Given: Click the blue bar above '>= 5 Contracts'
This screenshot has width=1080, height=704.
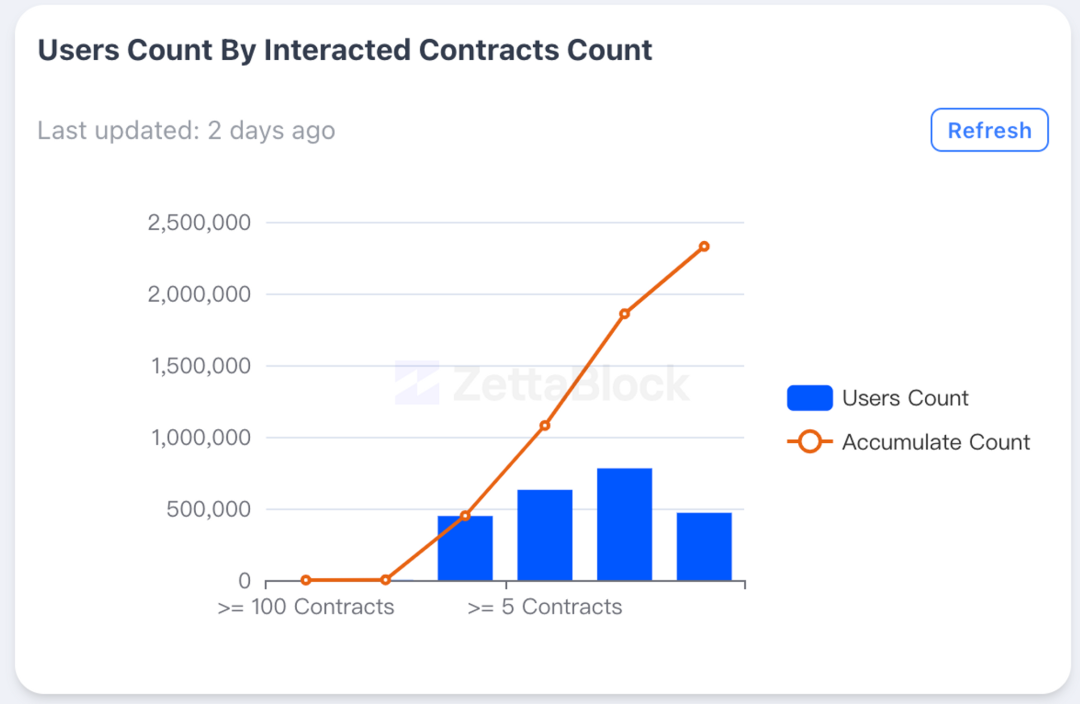Looking at the screenshot, I should pos(545,535).
